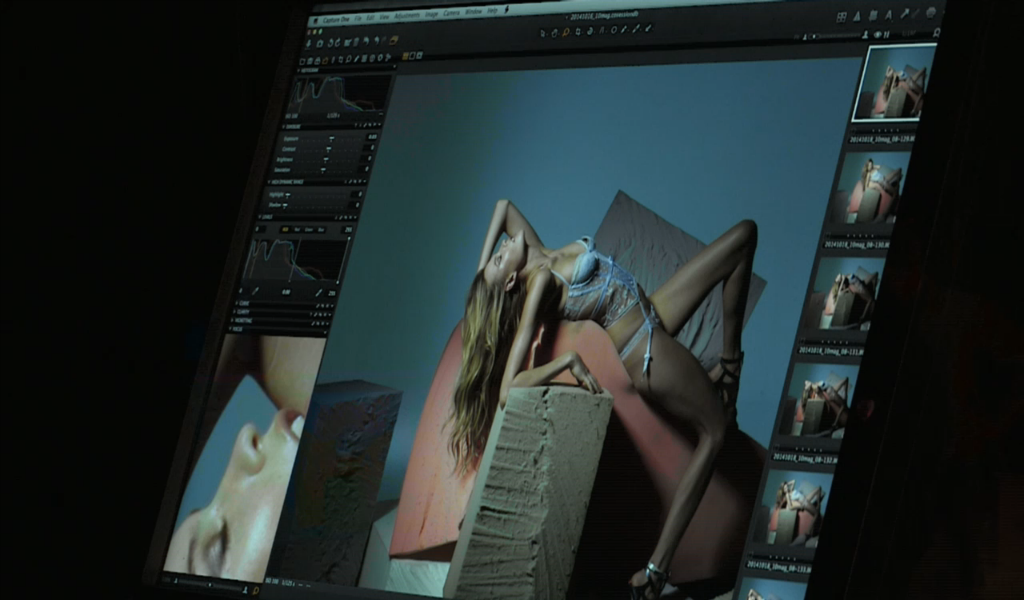This screenshot has width=1024, height=600.
Task: Pick the Levels highlight point eyedropper
Action: (x=318, y=293)
